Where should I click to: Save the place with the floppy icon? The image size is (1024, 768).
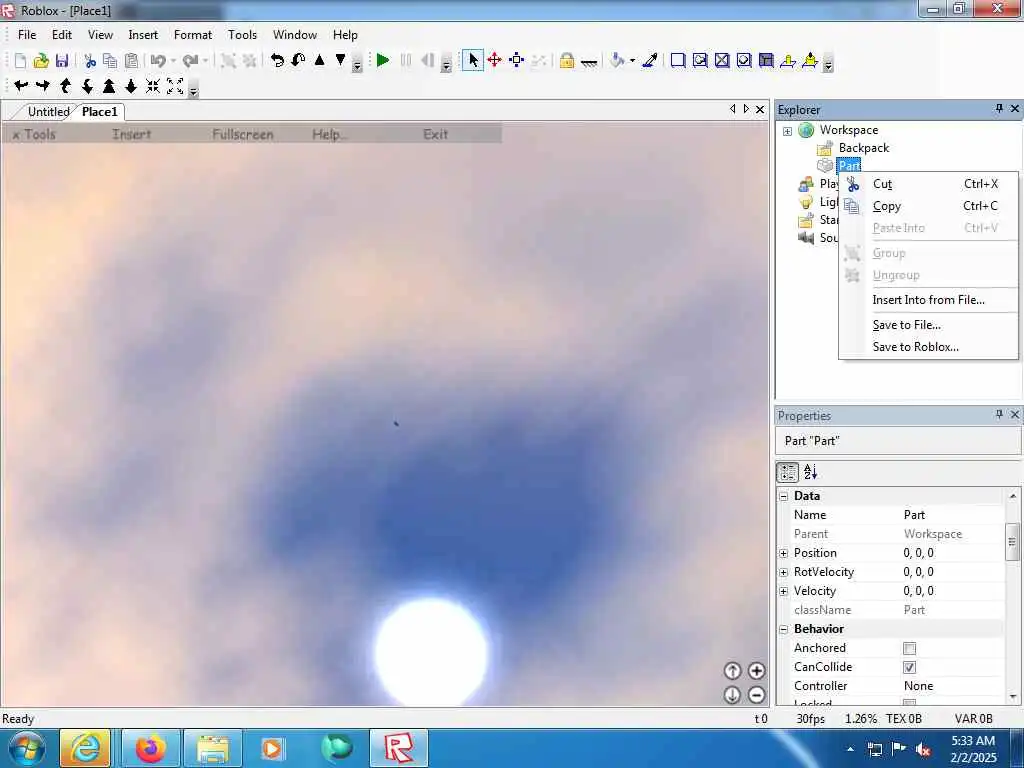(62, 61)
